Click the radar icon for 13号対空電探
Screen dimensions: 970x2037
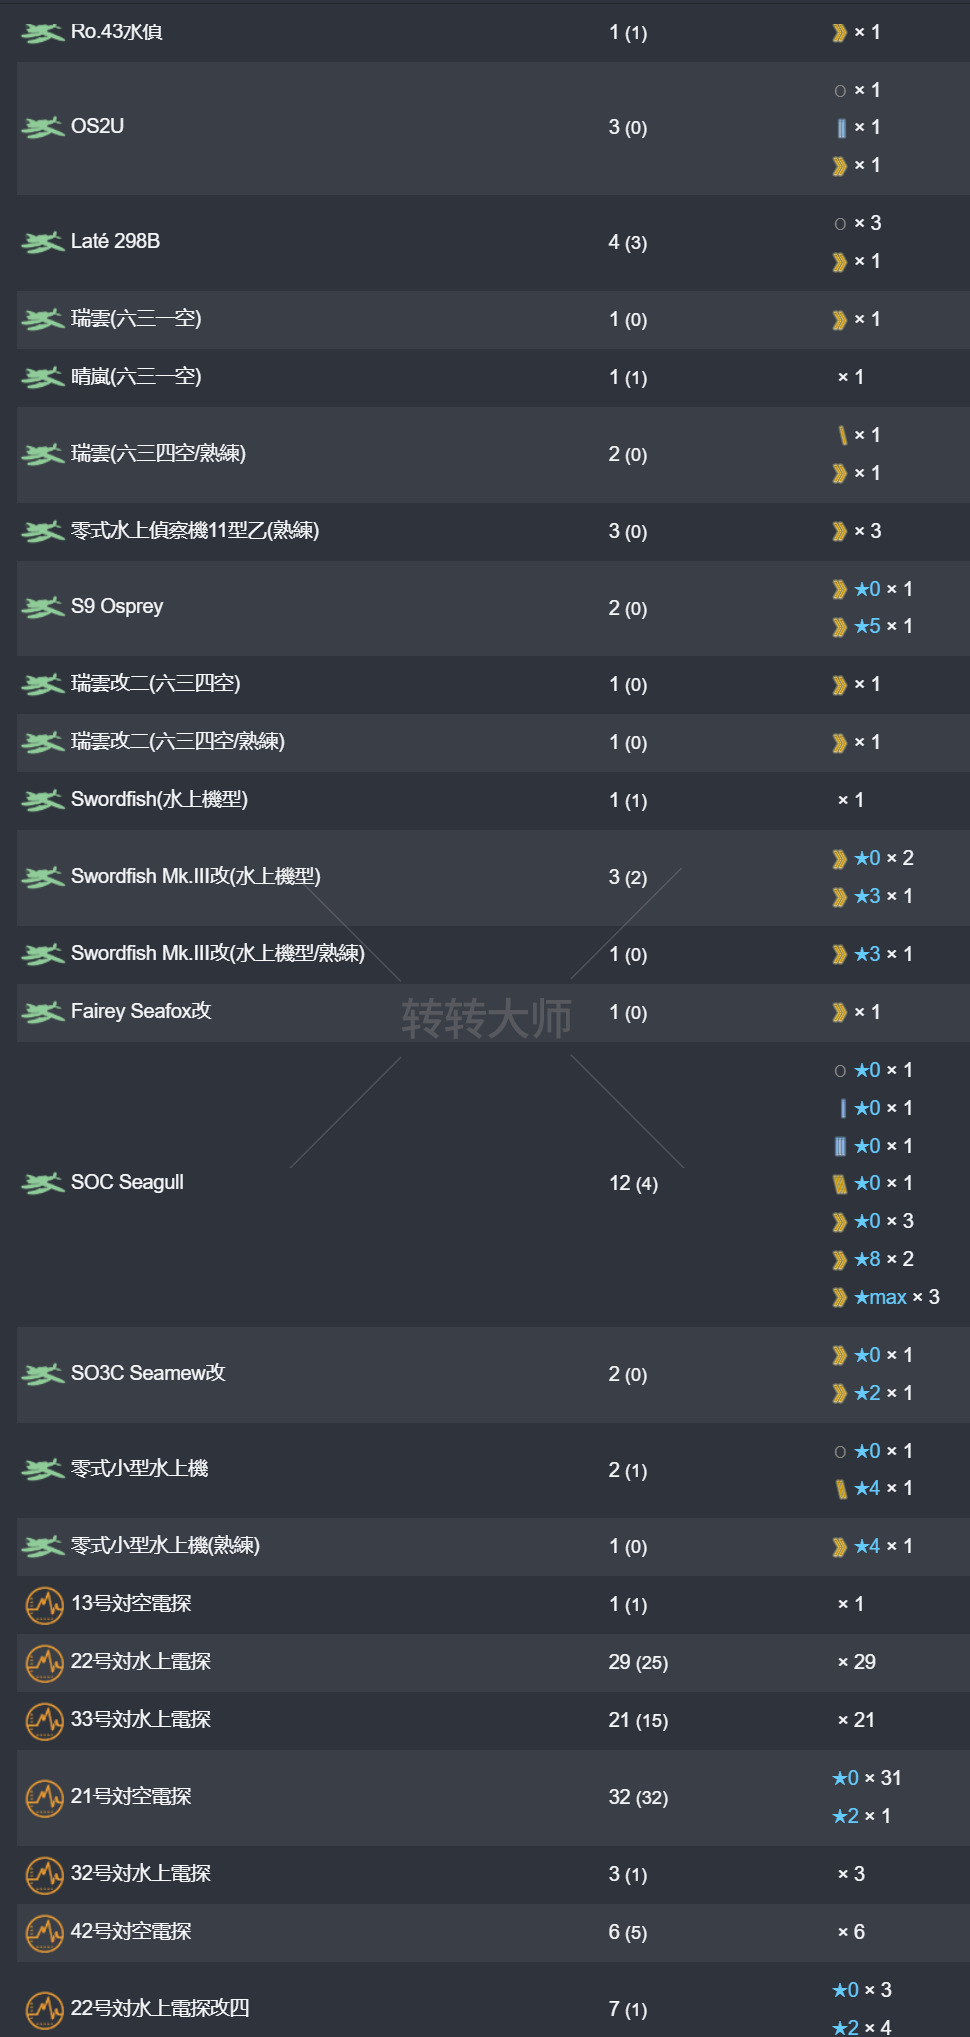point(44,1605)
